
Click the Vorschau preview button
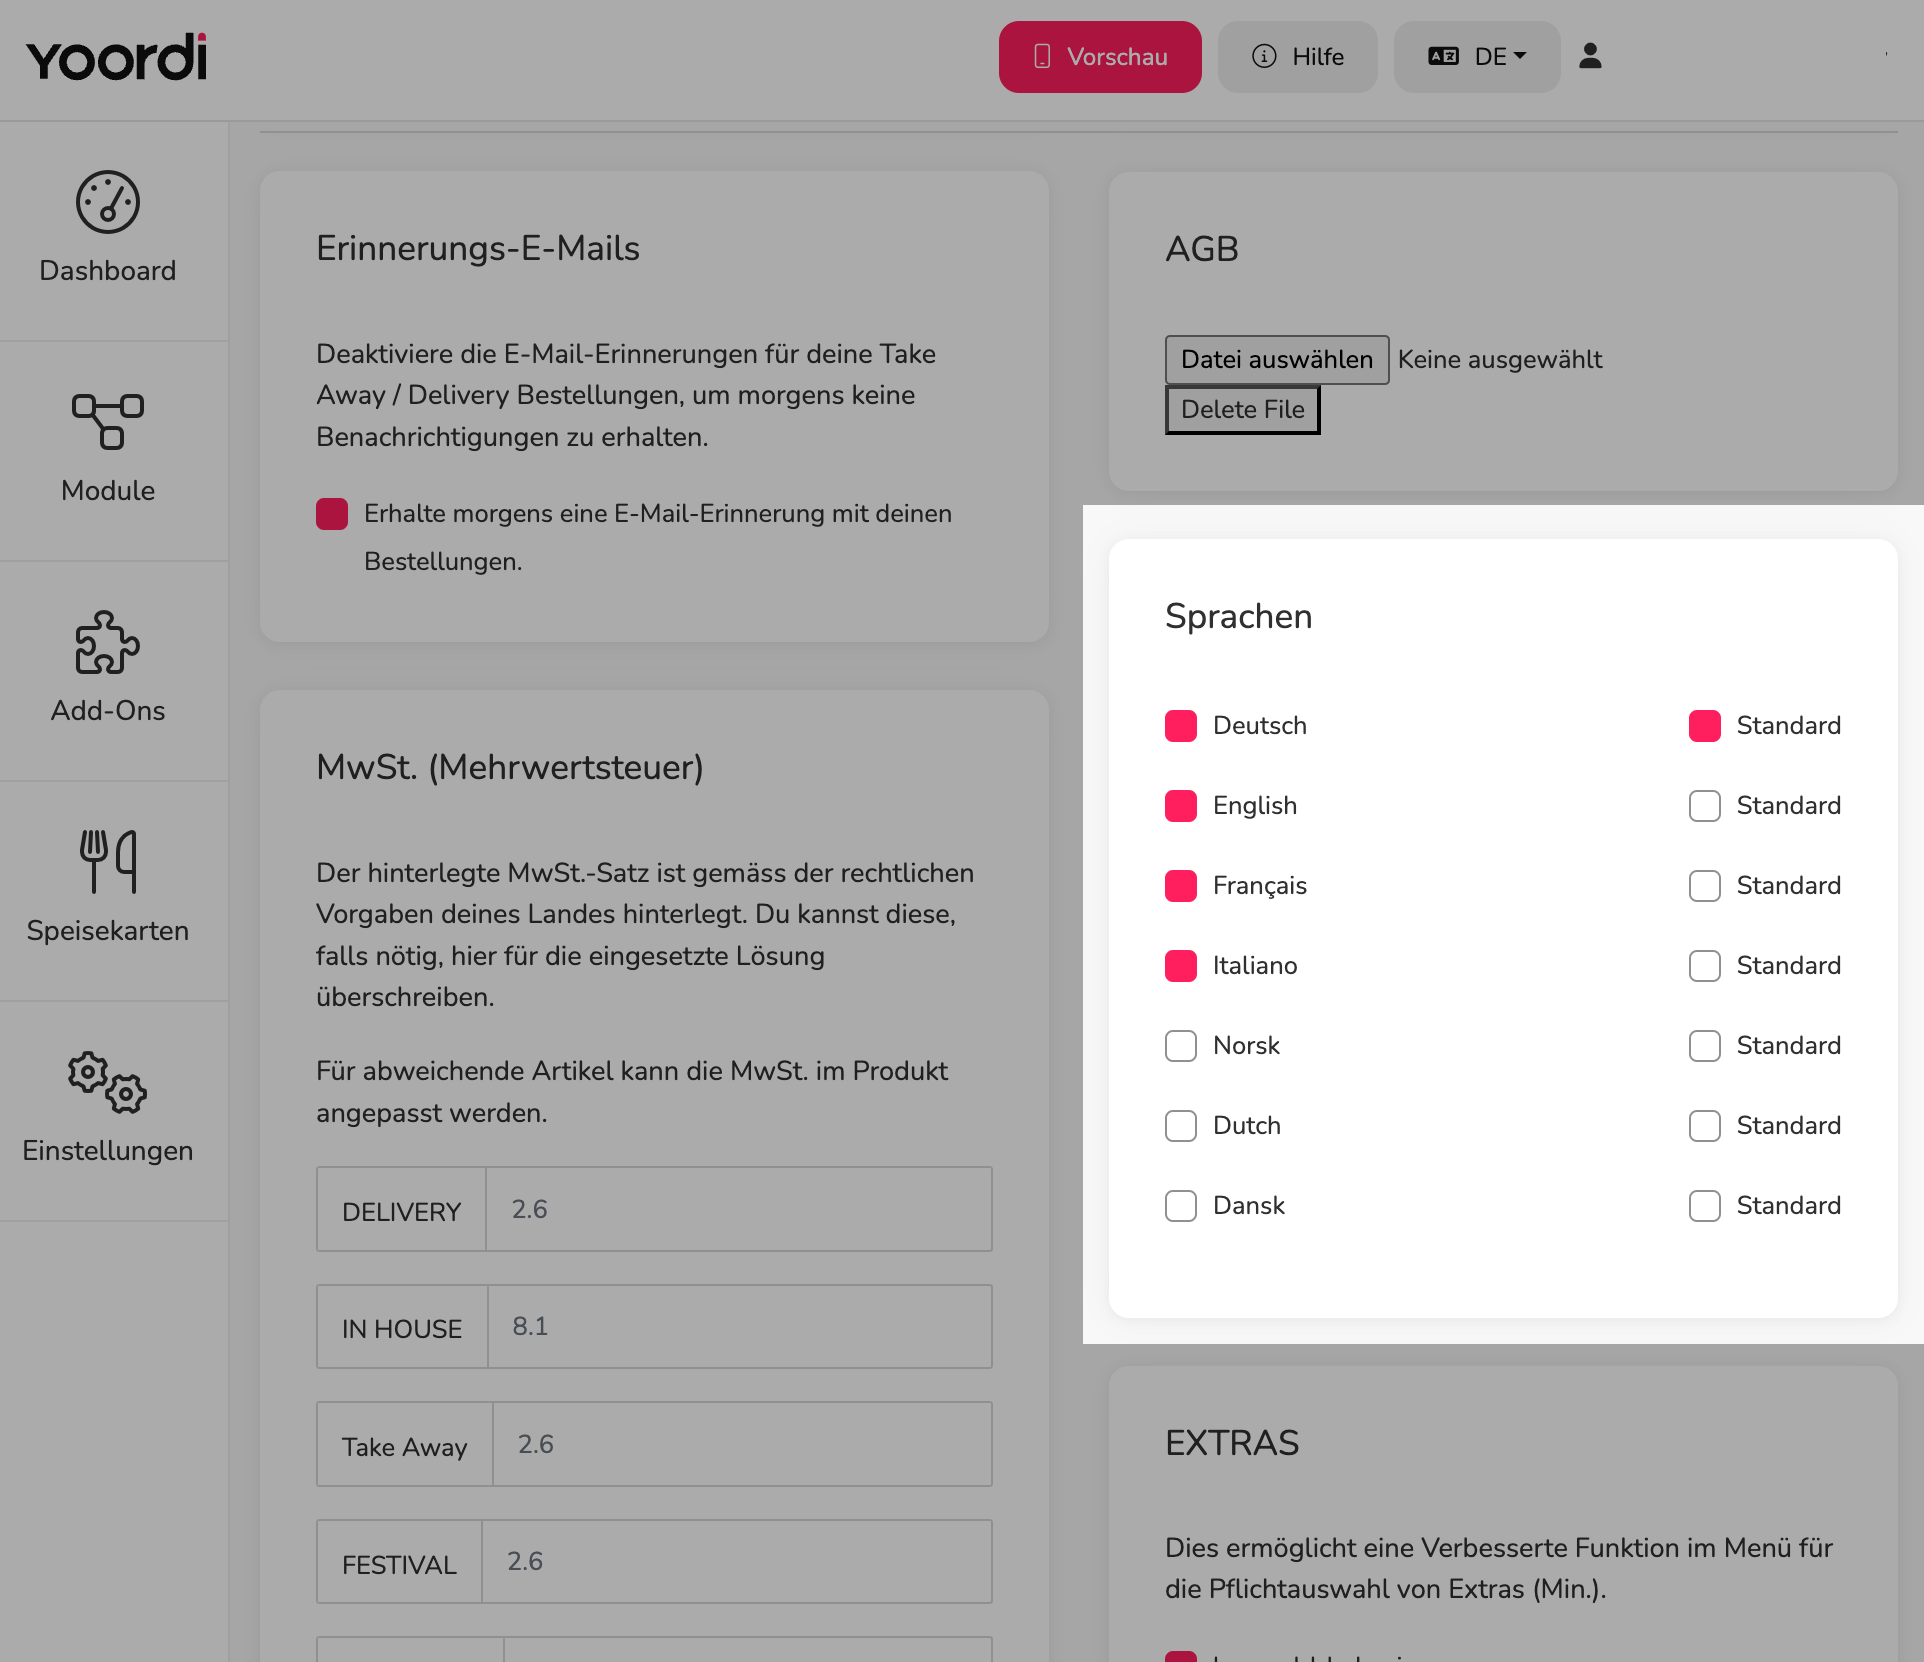1100,57
